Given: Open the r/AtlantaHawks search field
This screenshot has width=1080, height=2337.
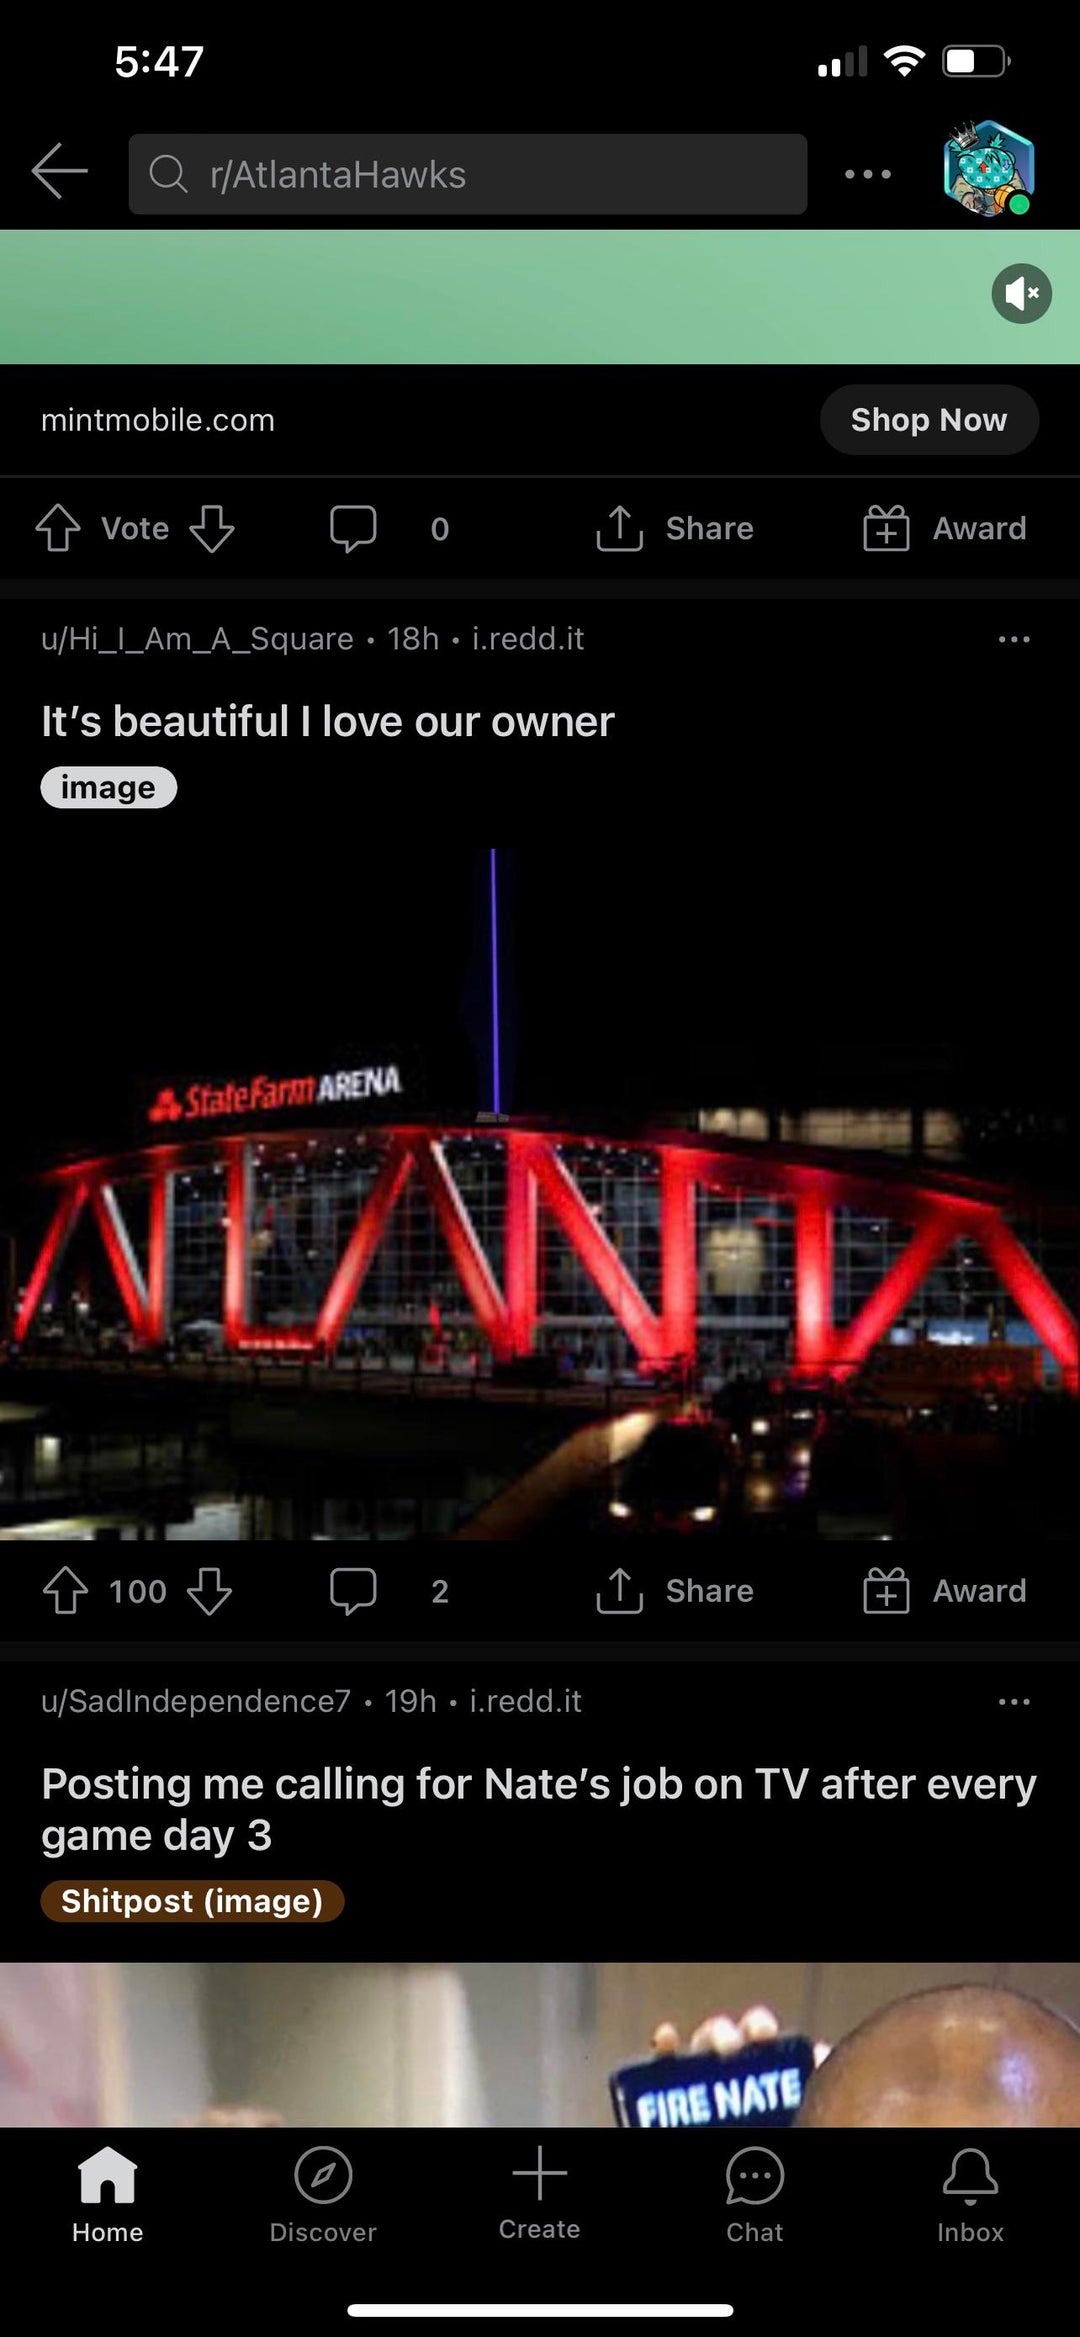Looking at the screenshot, I should (x=467, y=174).
